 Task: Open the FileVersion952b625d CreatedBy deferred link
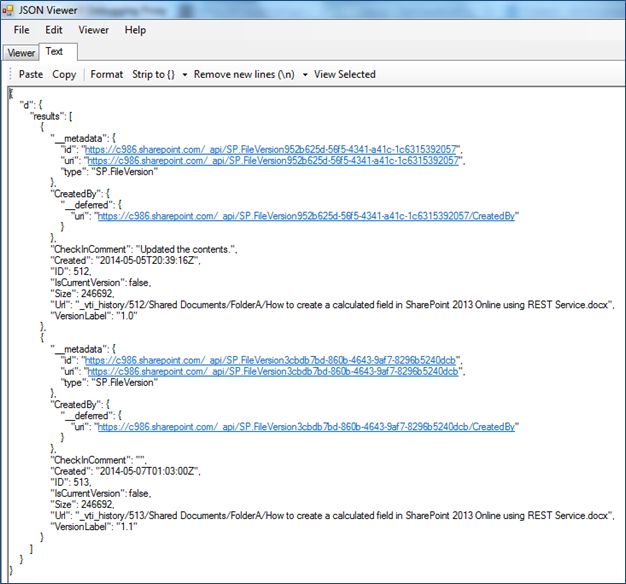click(306, 216)
